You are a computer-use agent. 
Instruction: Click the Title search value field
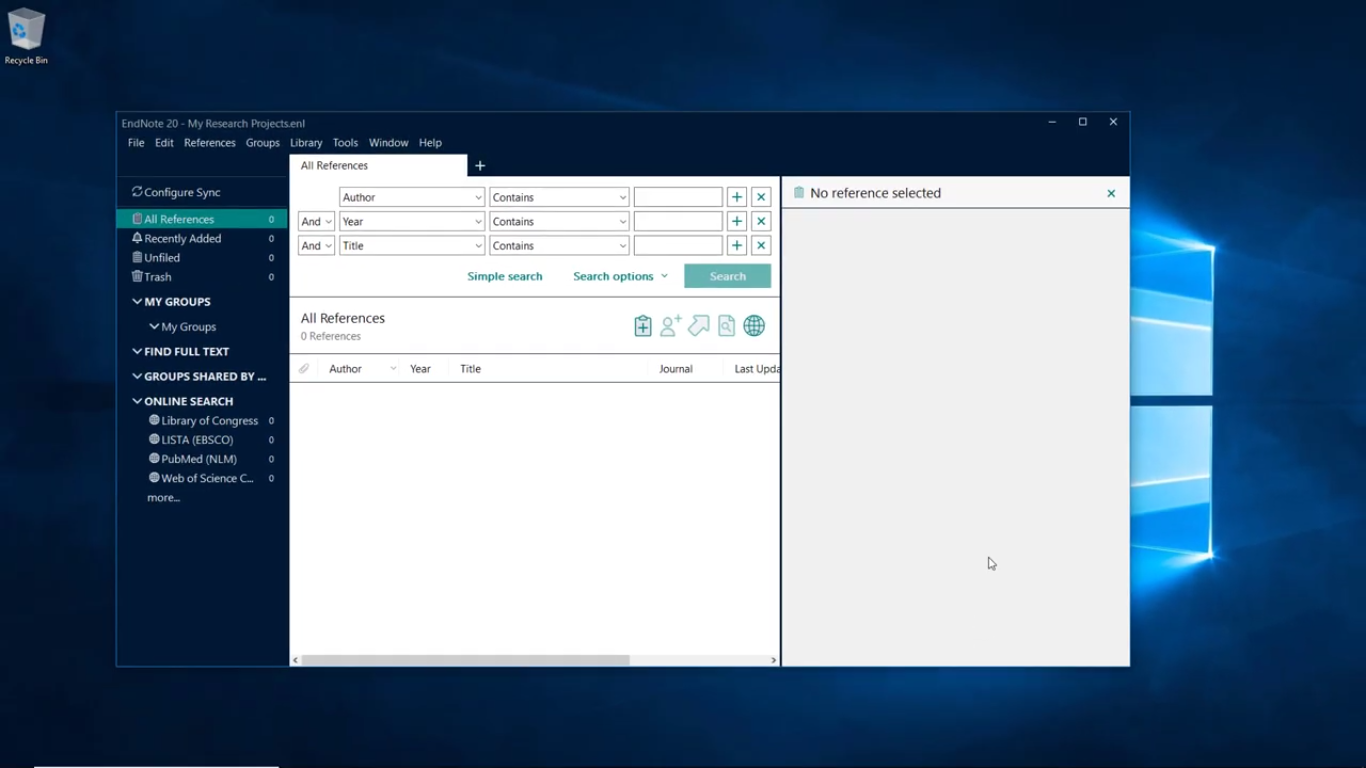(x=678, y=245)
